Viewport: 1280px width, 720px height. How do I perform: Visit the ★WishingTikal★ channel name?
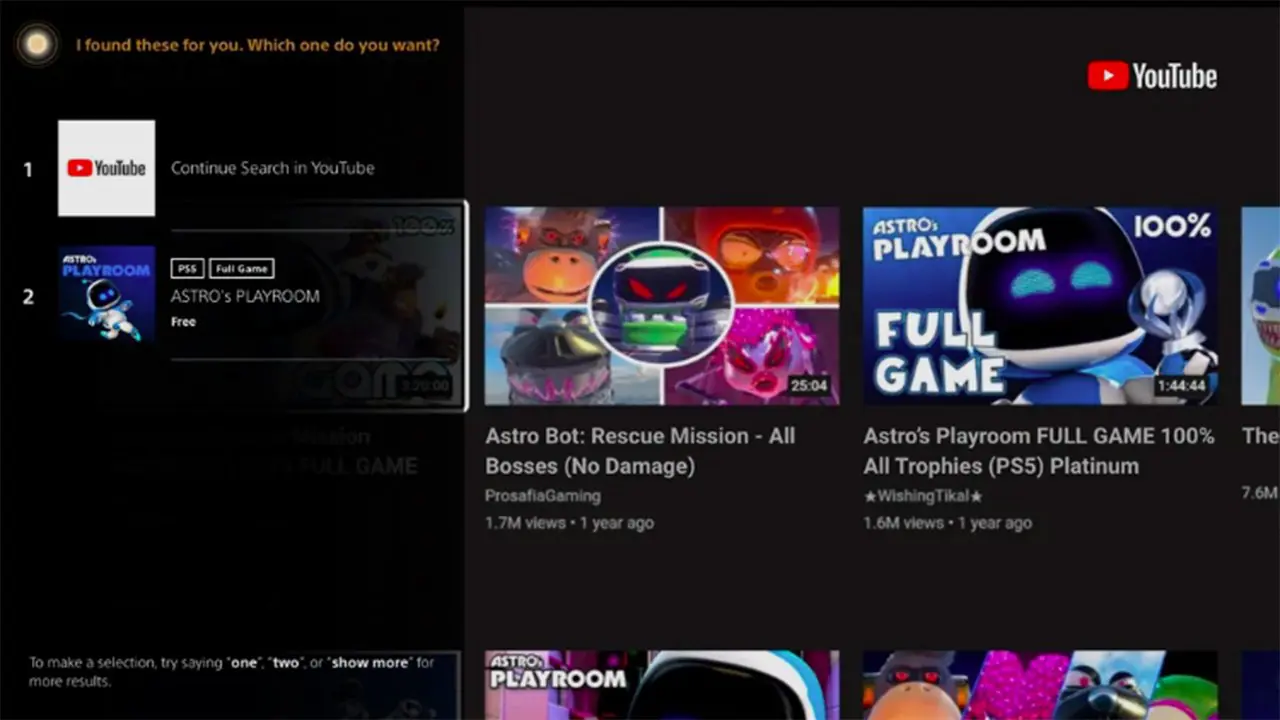pyautogui.click(x=923, y=496)
